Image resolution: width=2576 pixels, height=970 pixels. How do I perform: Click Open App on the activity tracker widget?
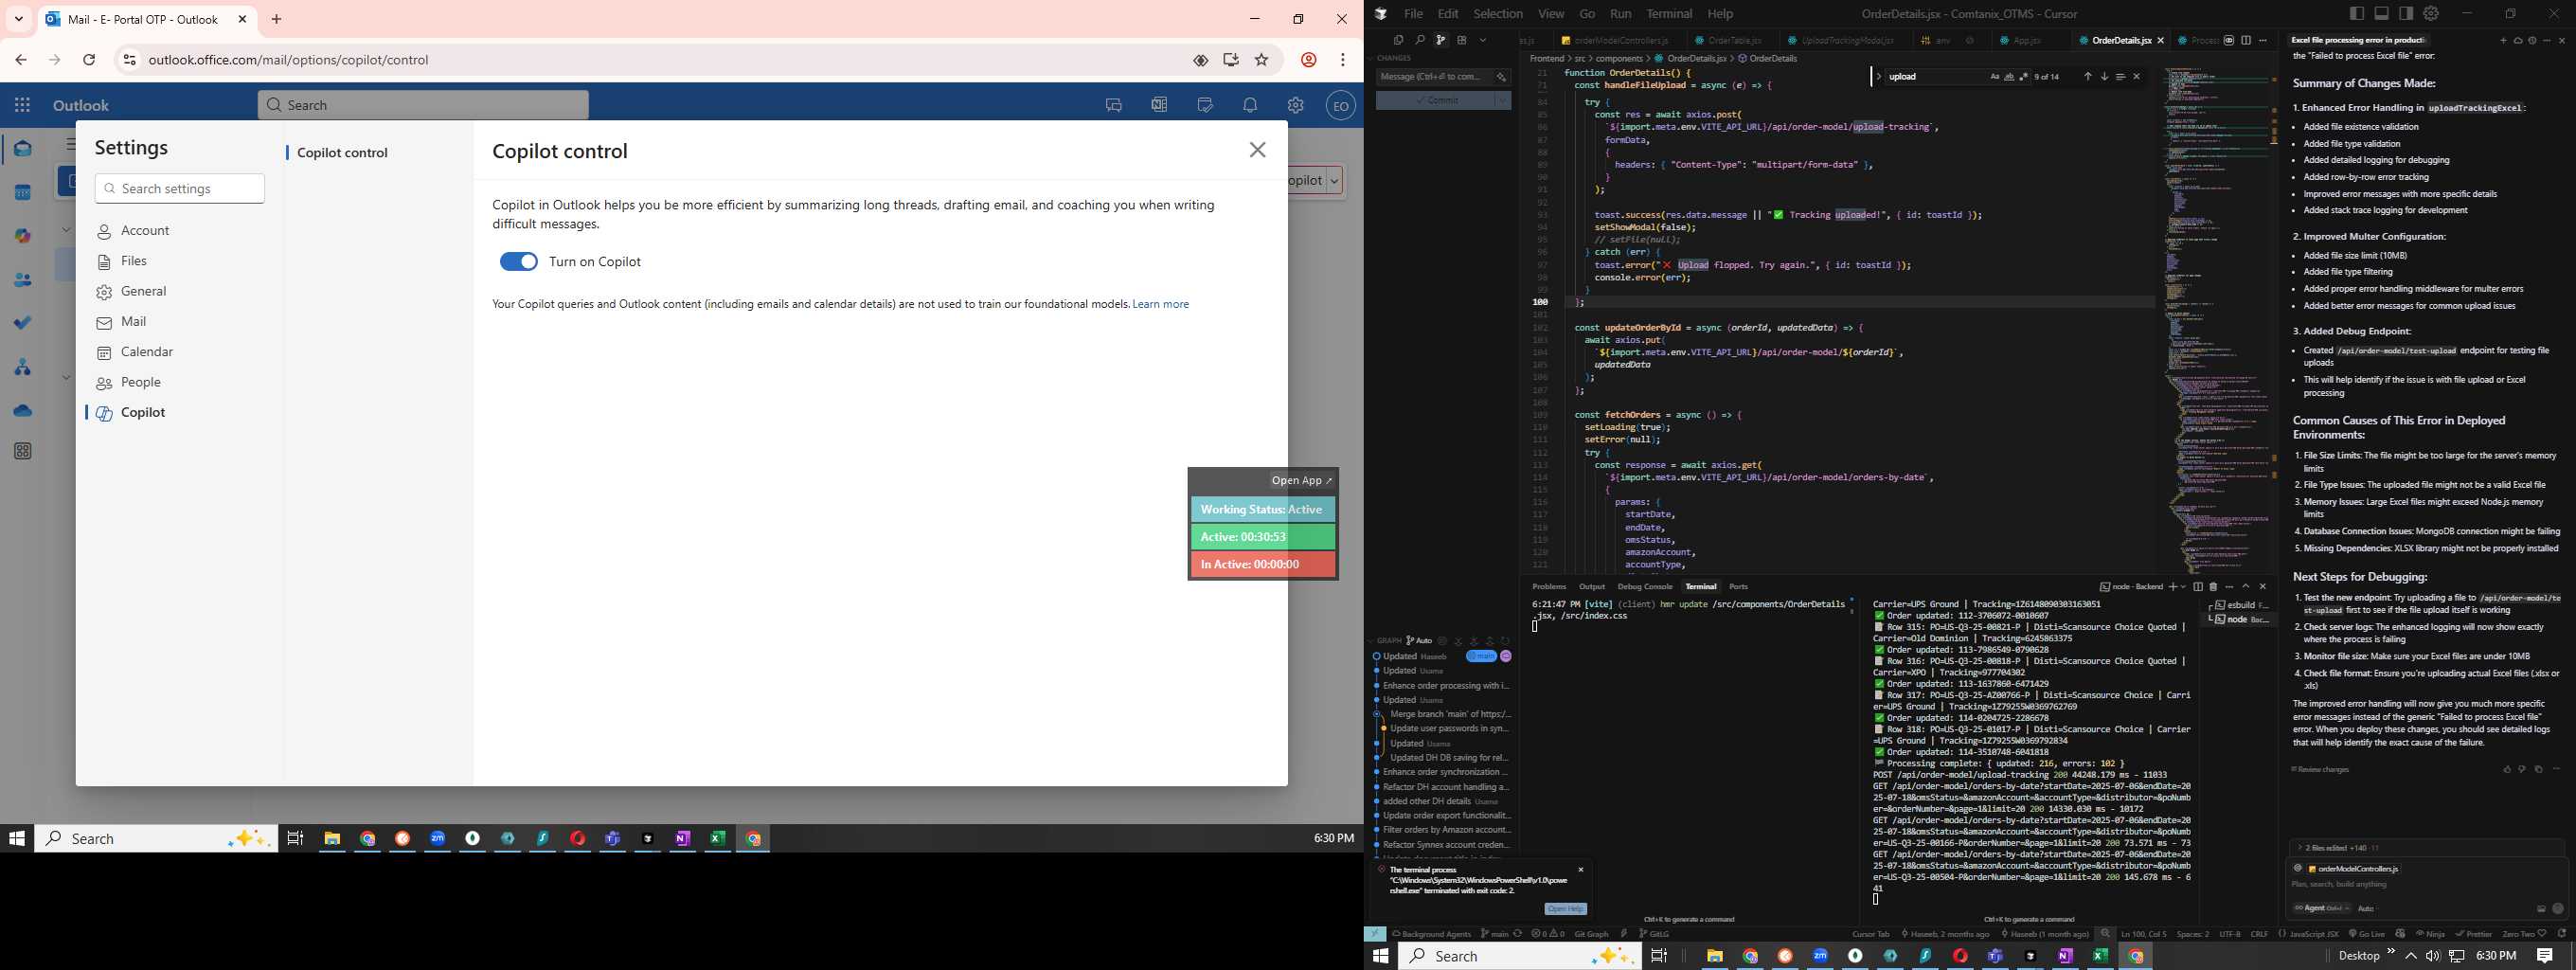(x=1302, y=481)
